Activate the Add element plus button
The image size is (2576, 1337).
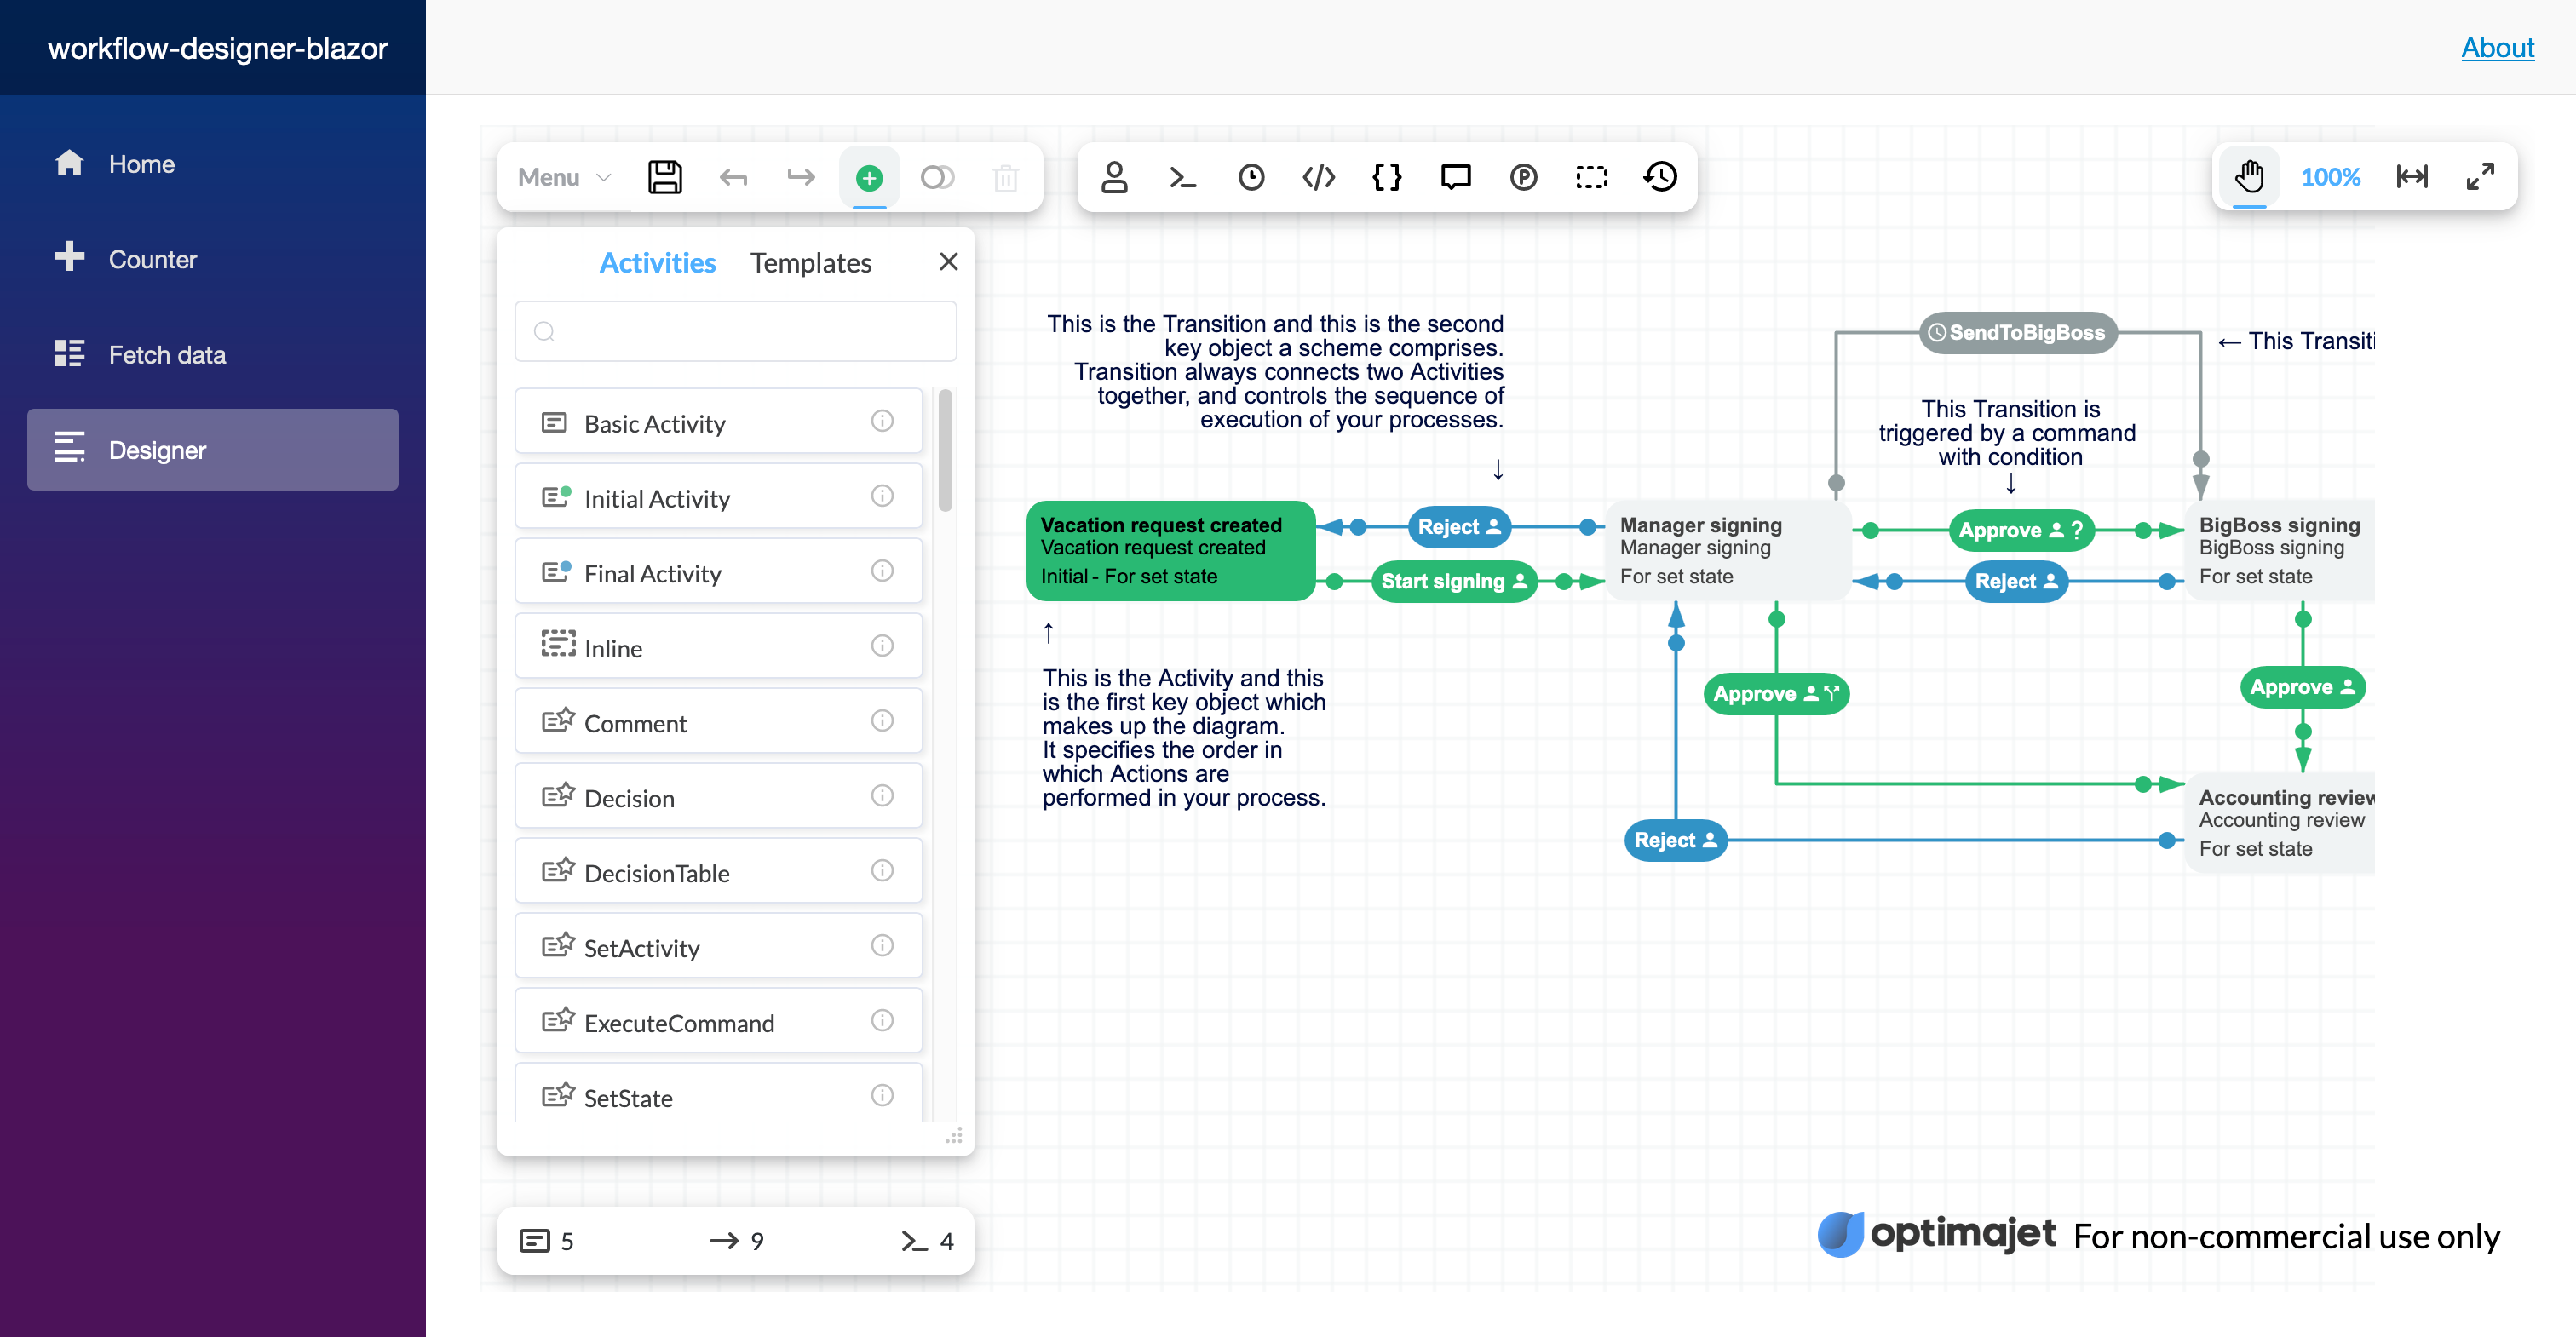pos(870,177)
